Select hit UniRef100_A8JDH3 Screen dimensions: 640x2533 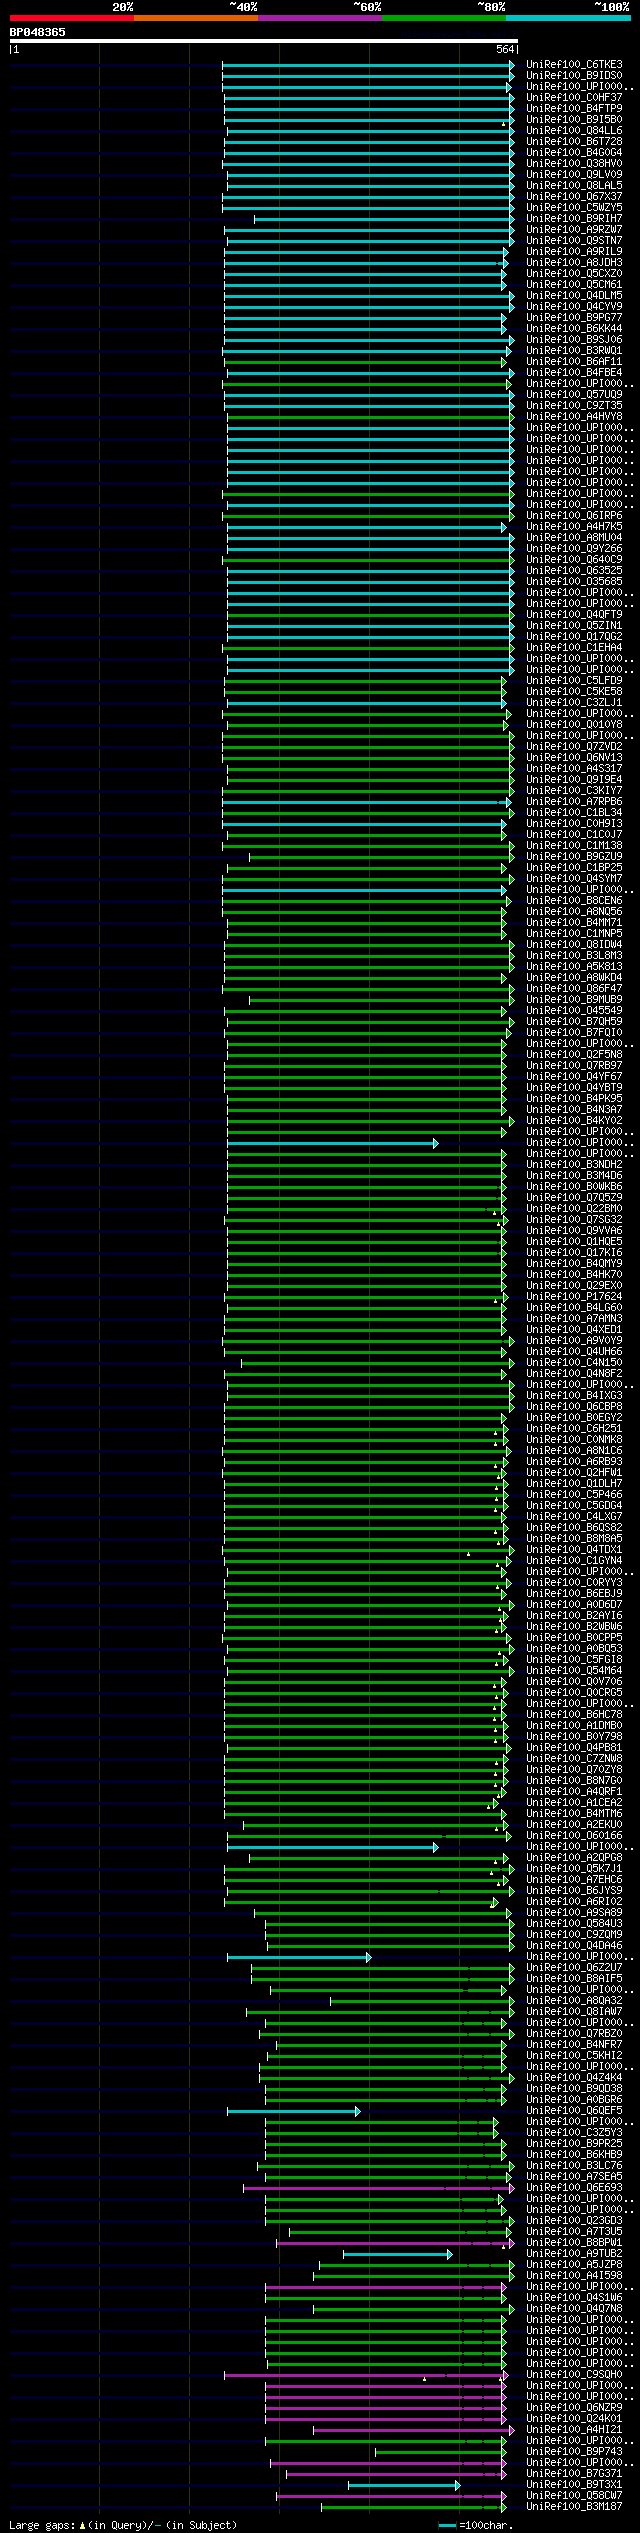pyautogui.click(x=574, y=263)
